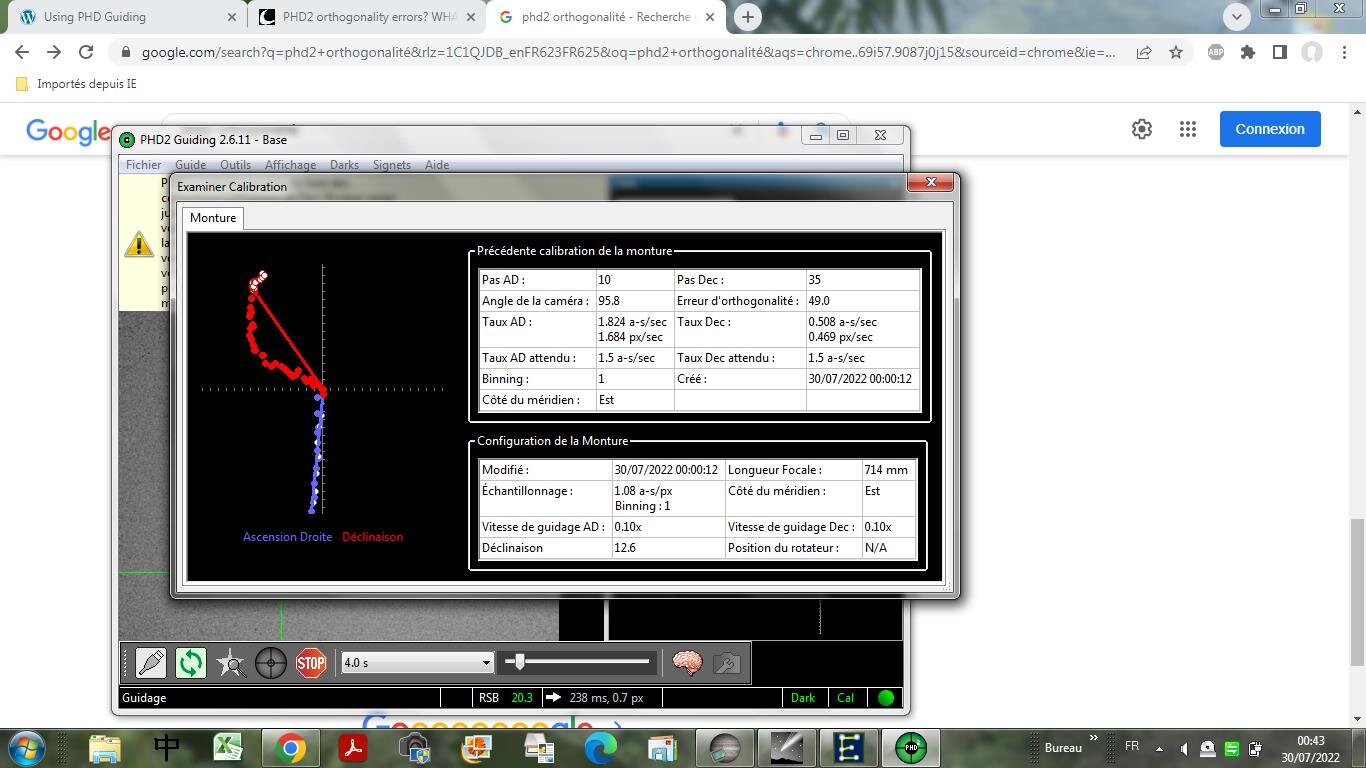Close the 'Using PHD Guiding' tab

coord(232,17)
